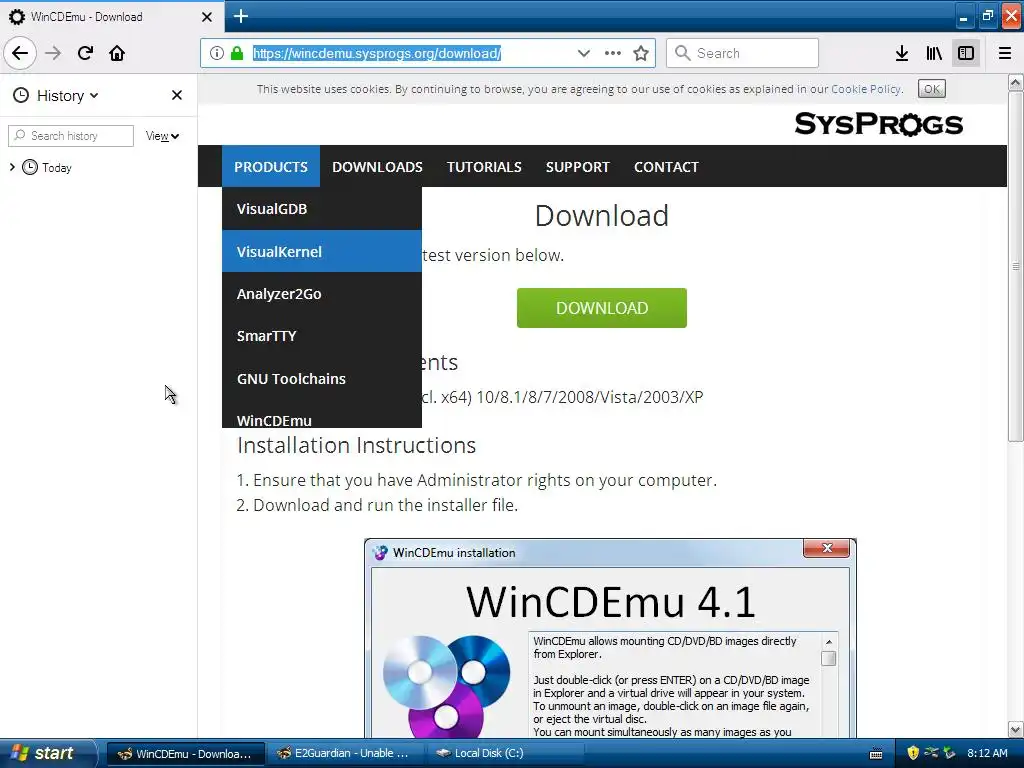Open the CONTACT menu
1024x768 pixels.
click(x=666, y=167)
